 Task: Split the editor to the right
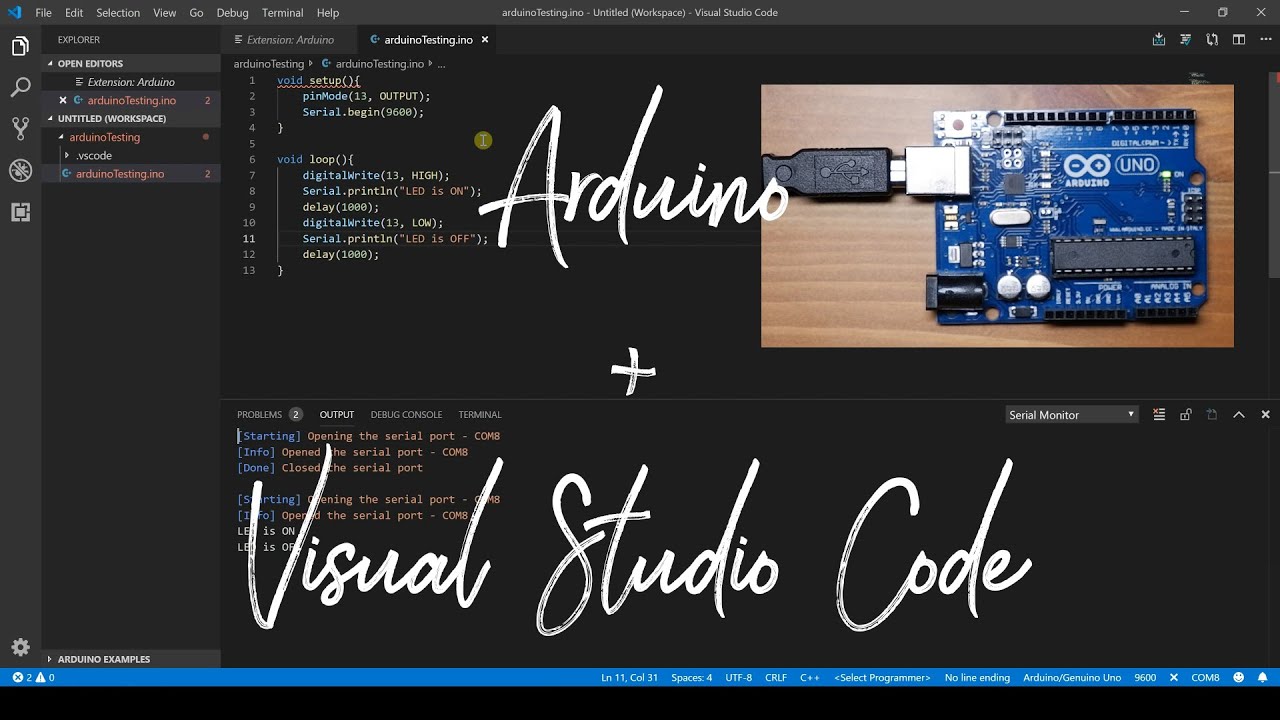coord(1239,40)
